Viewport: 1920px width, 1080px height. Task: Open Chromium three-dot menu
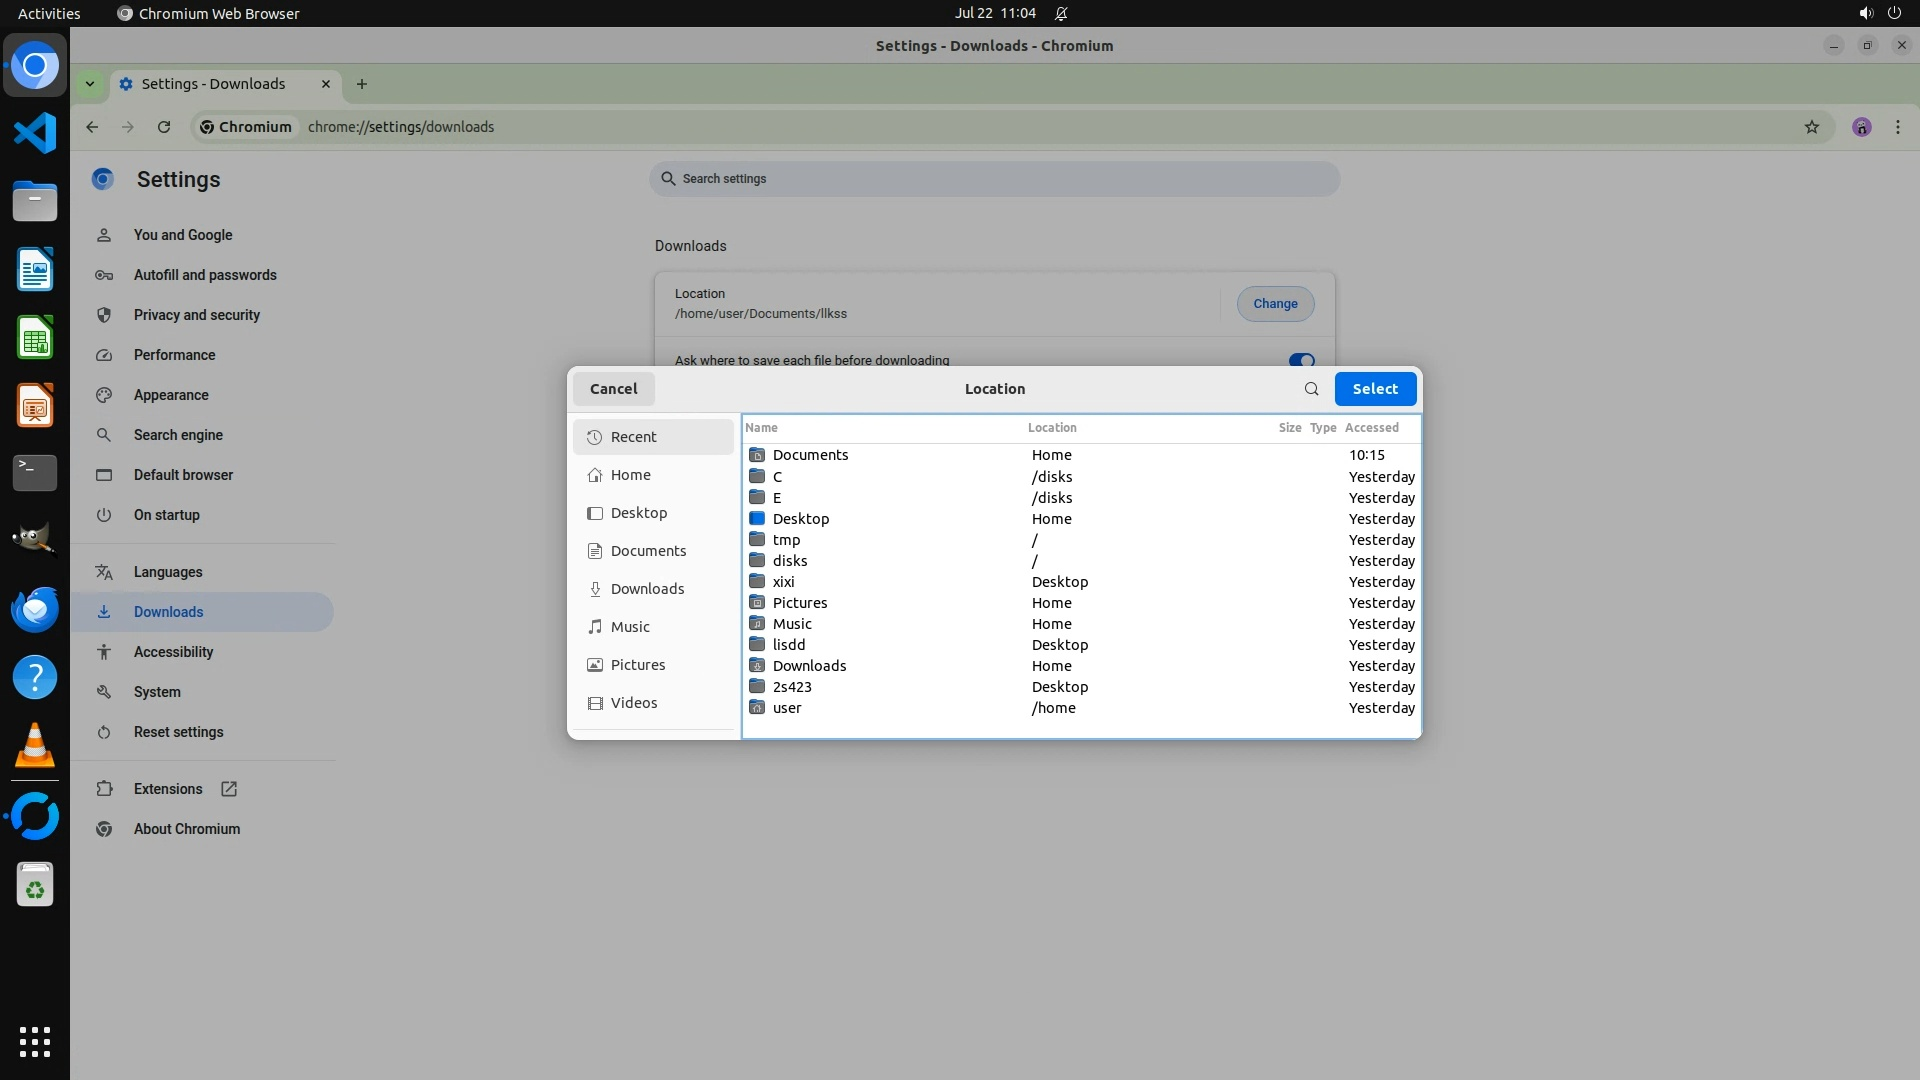tap(1897, 127)
